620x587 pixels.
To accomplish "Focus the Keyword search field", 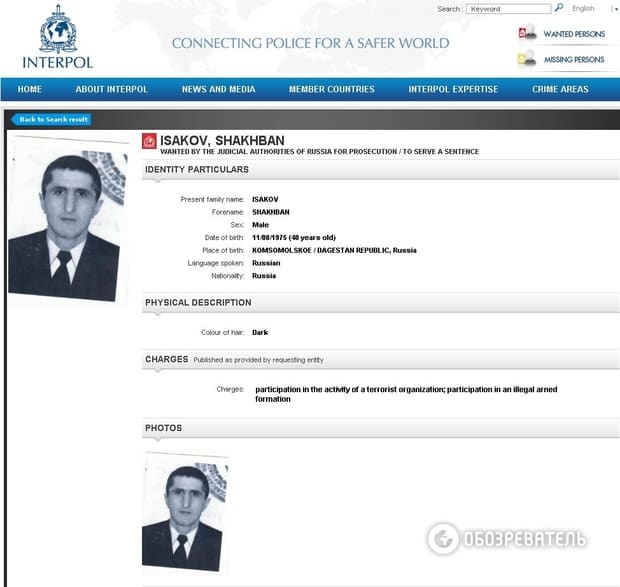I will (x=508, y=9).
